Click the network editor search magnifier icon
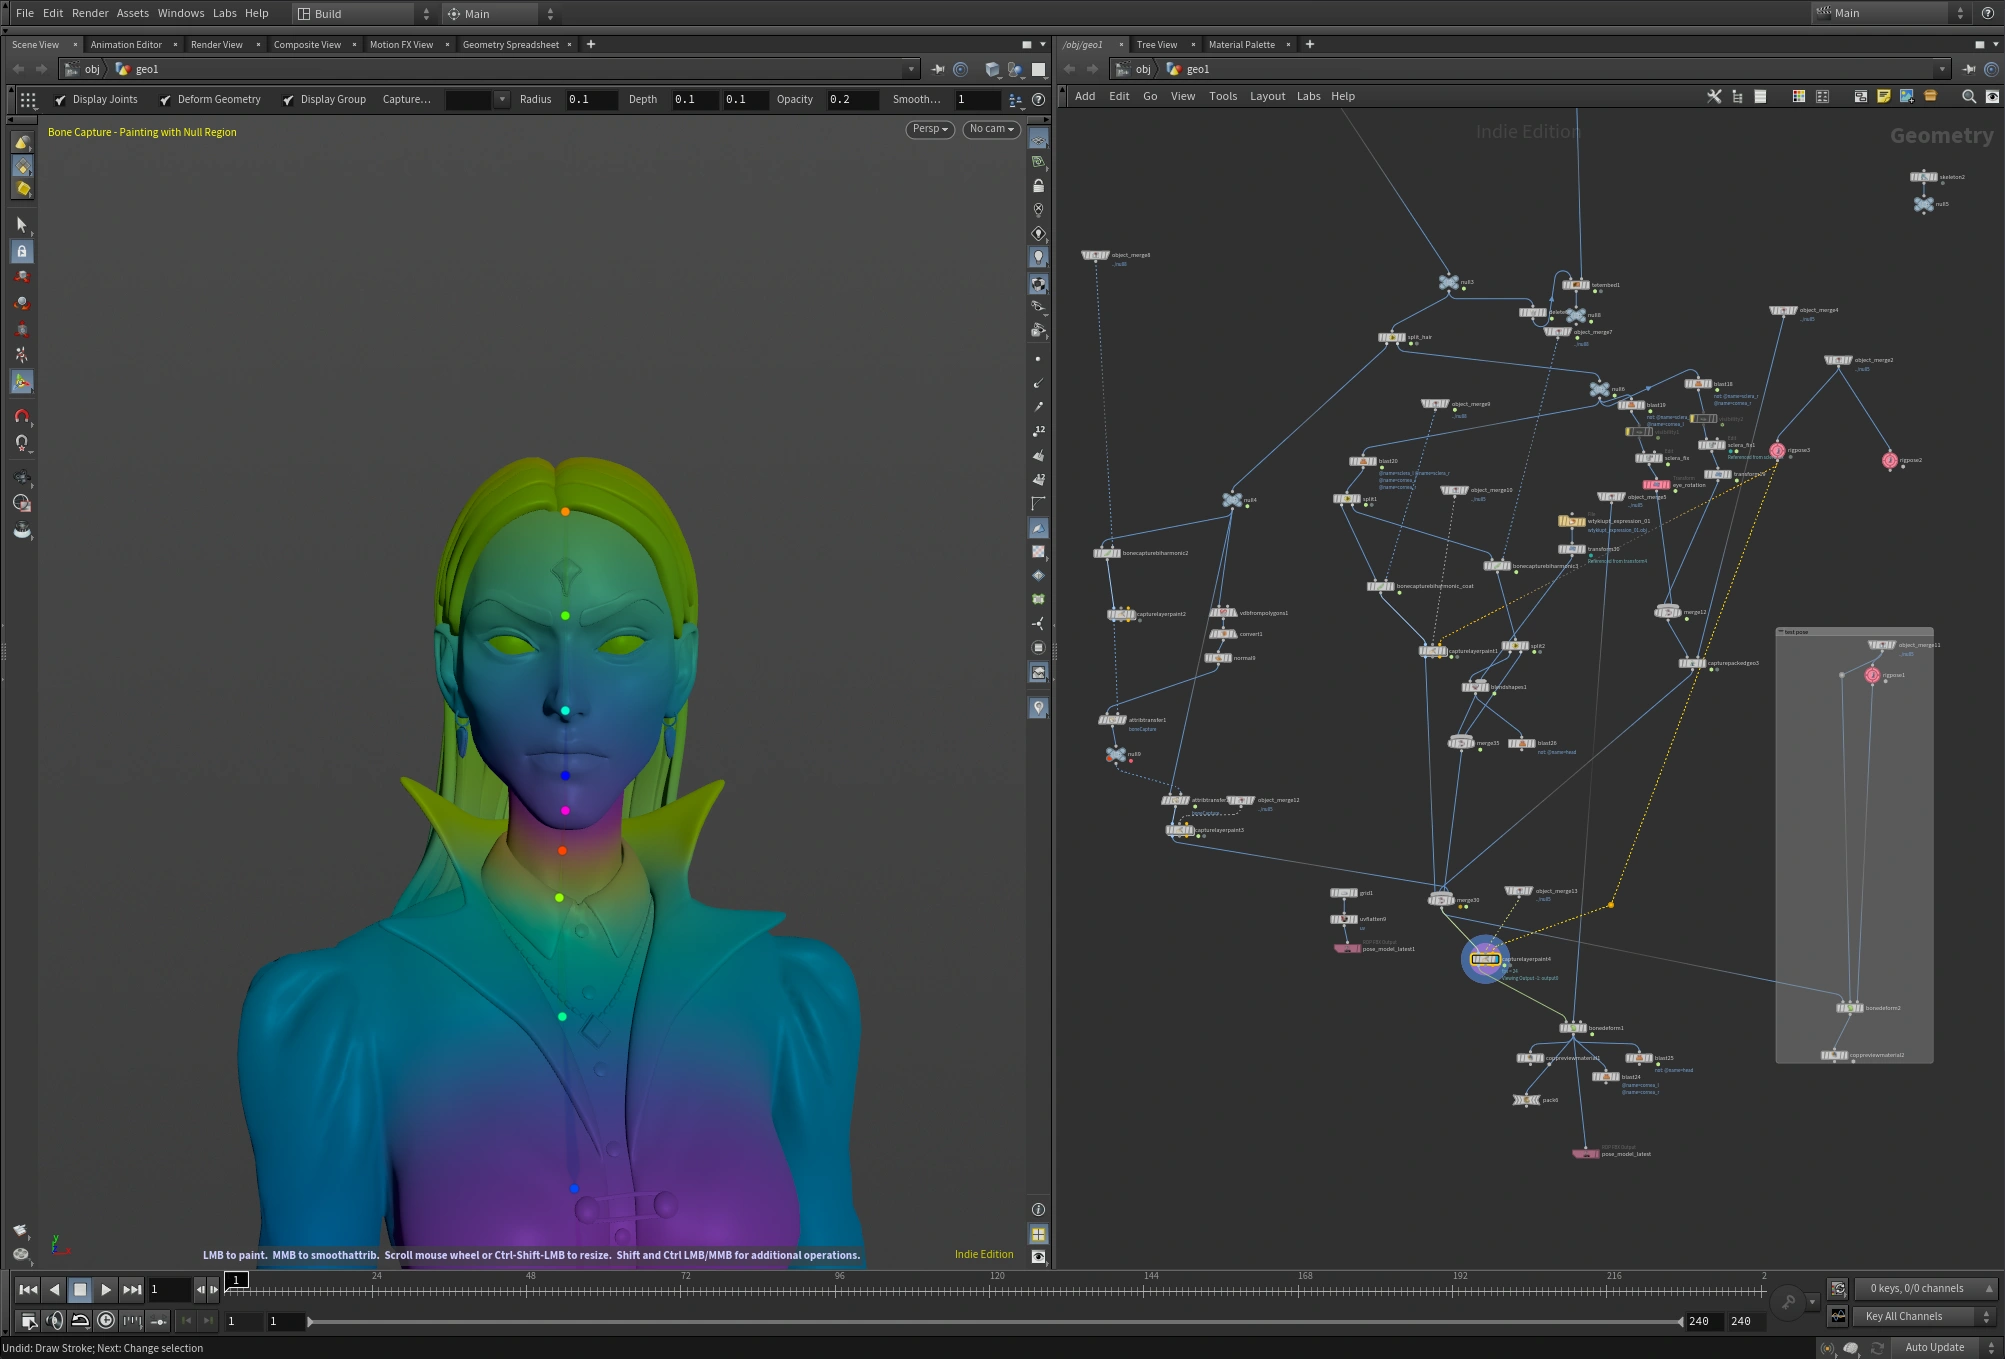The image size is (2005, 1359). tap(1968, 97)
